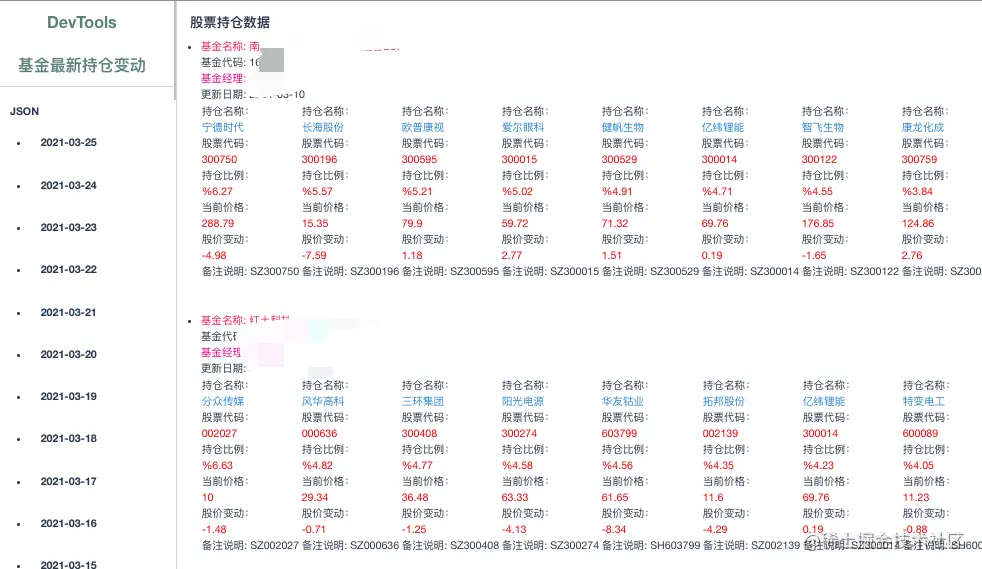
Task: Click the 基金经理 label of first fund
Action: [x=223, y=78]
